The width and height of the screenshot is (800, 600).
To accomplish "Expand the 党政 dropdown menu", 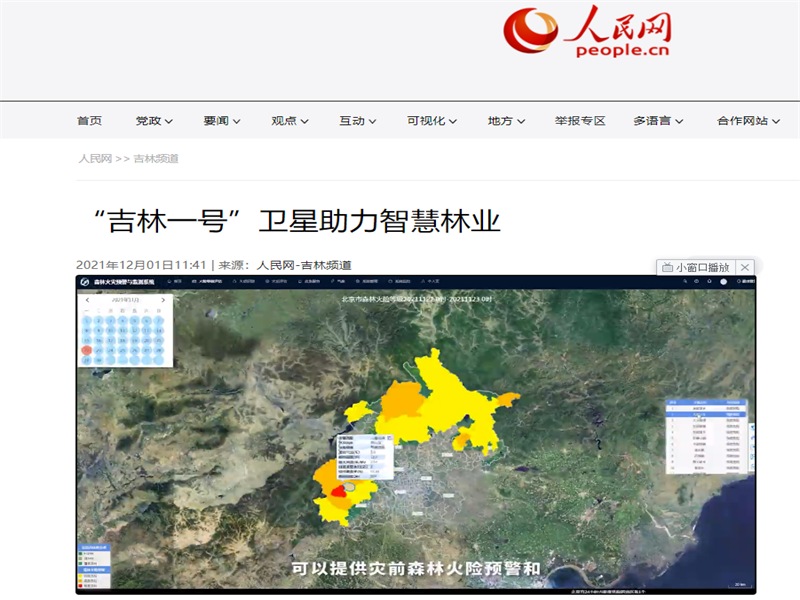I will pos(154,121).
